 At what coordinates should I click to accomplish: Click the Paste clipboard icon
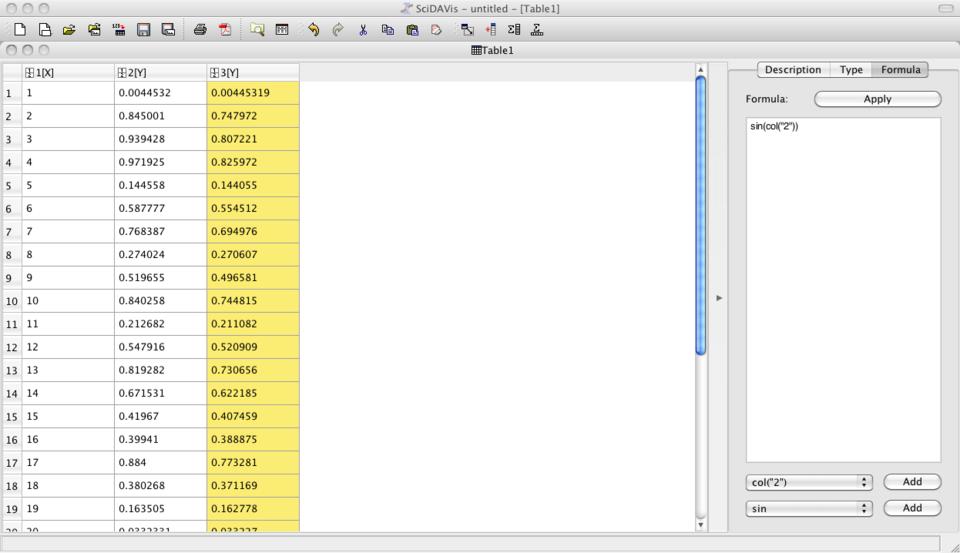pyautogui.click(x=412, y=30)
